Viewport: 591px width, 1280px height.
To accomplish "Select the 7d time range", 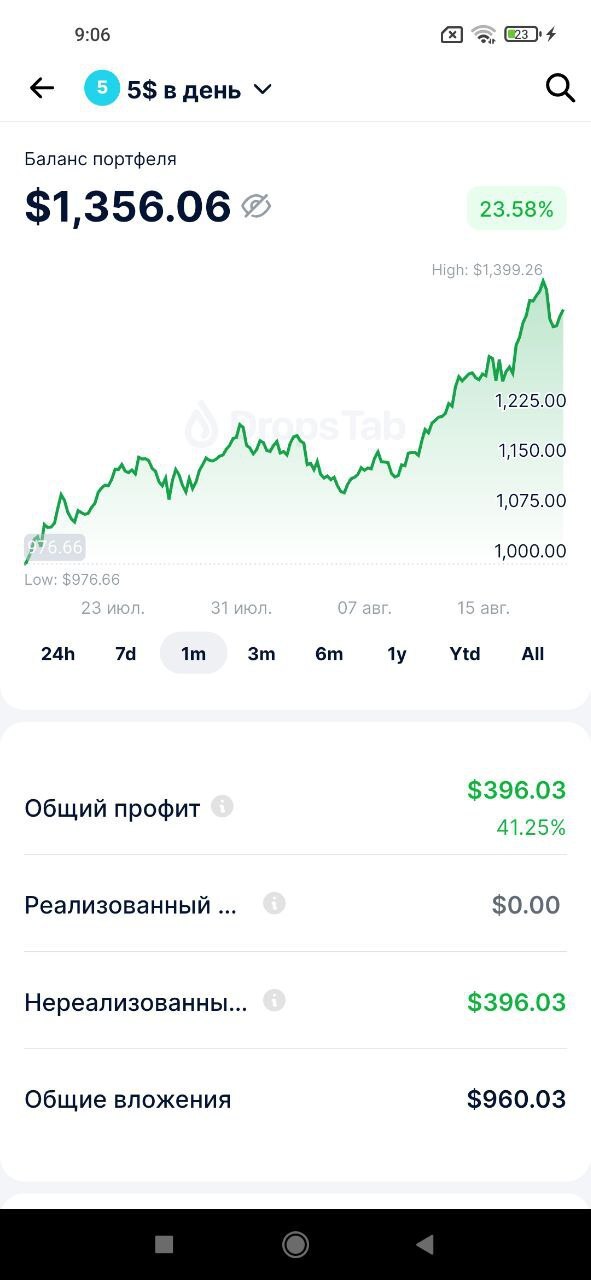I will point(125,653).
